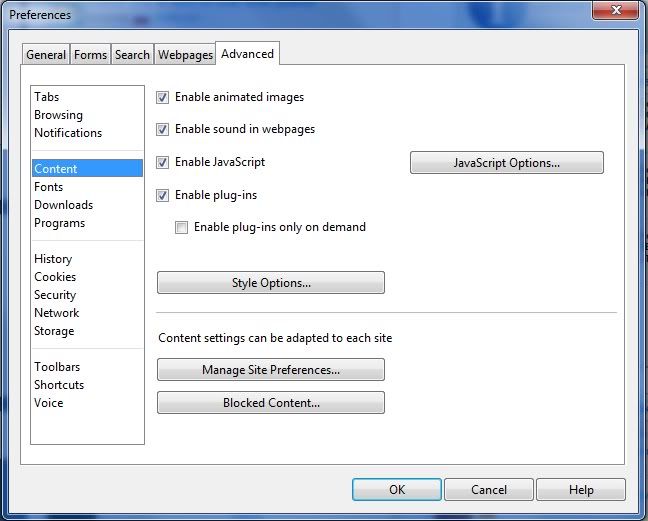This screenshot has height=521, width=648.
Task: Open JavaScript Options dialog
Action: coord(506,163)
